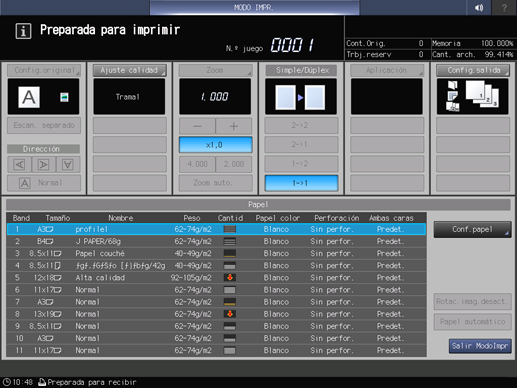517x388 pixels.
Task: Click Salir ModoImpr button
Action: (x=480, y=346)
